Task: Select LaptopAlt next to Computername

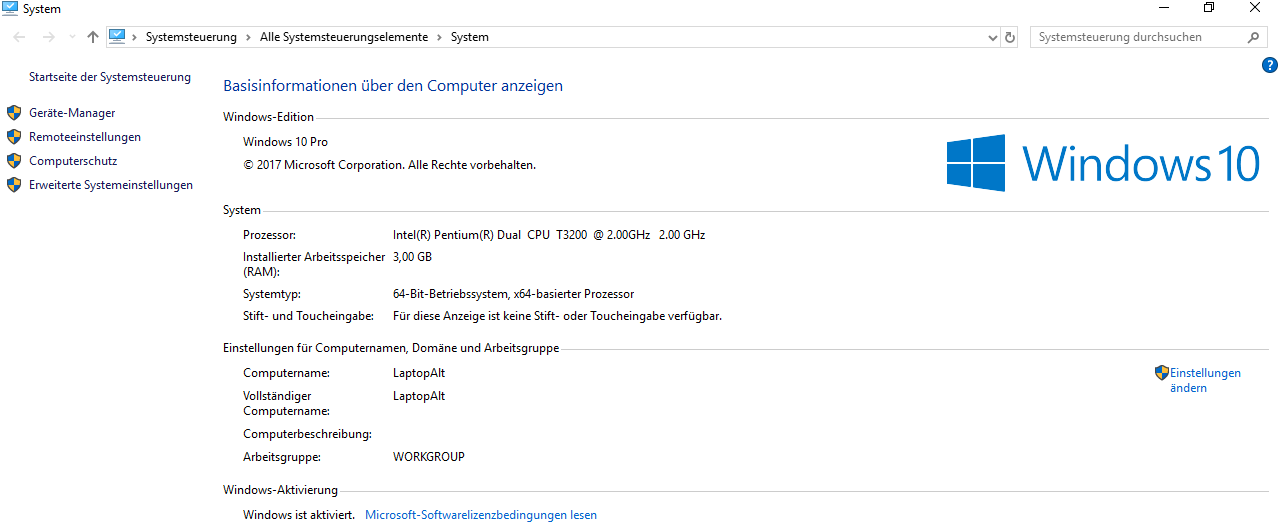Action: [419, 373]
